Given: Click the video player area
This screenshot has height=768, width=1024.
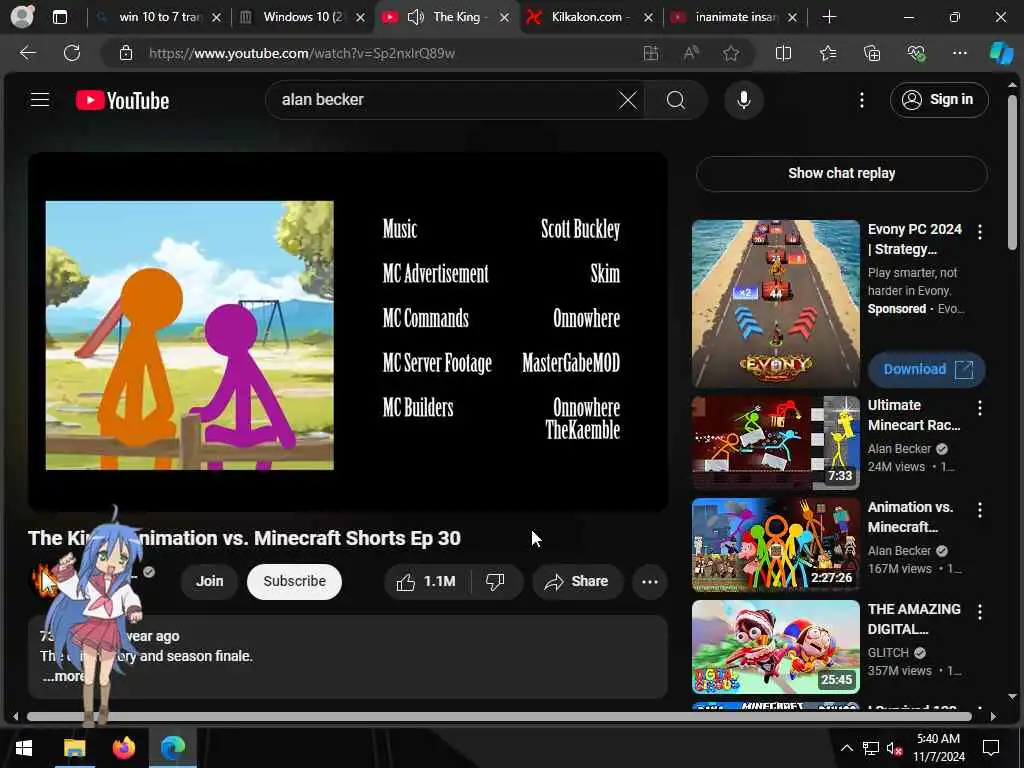Looking at the screenshot, I should pos(347,332).
